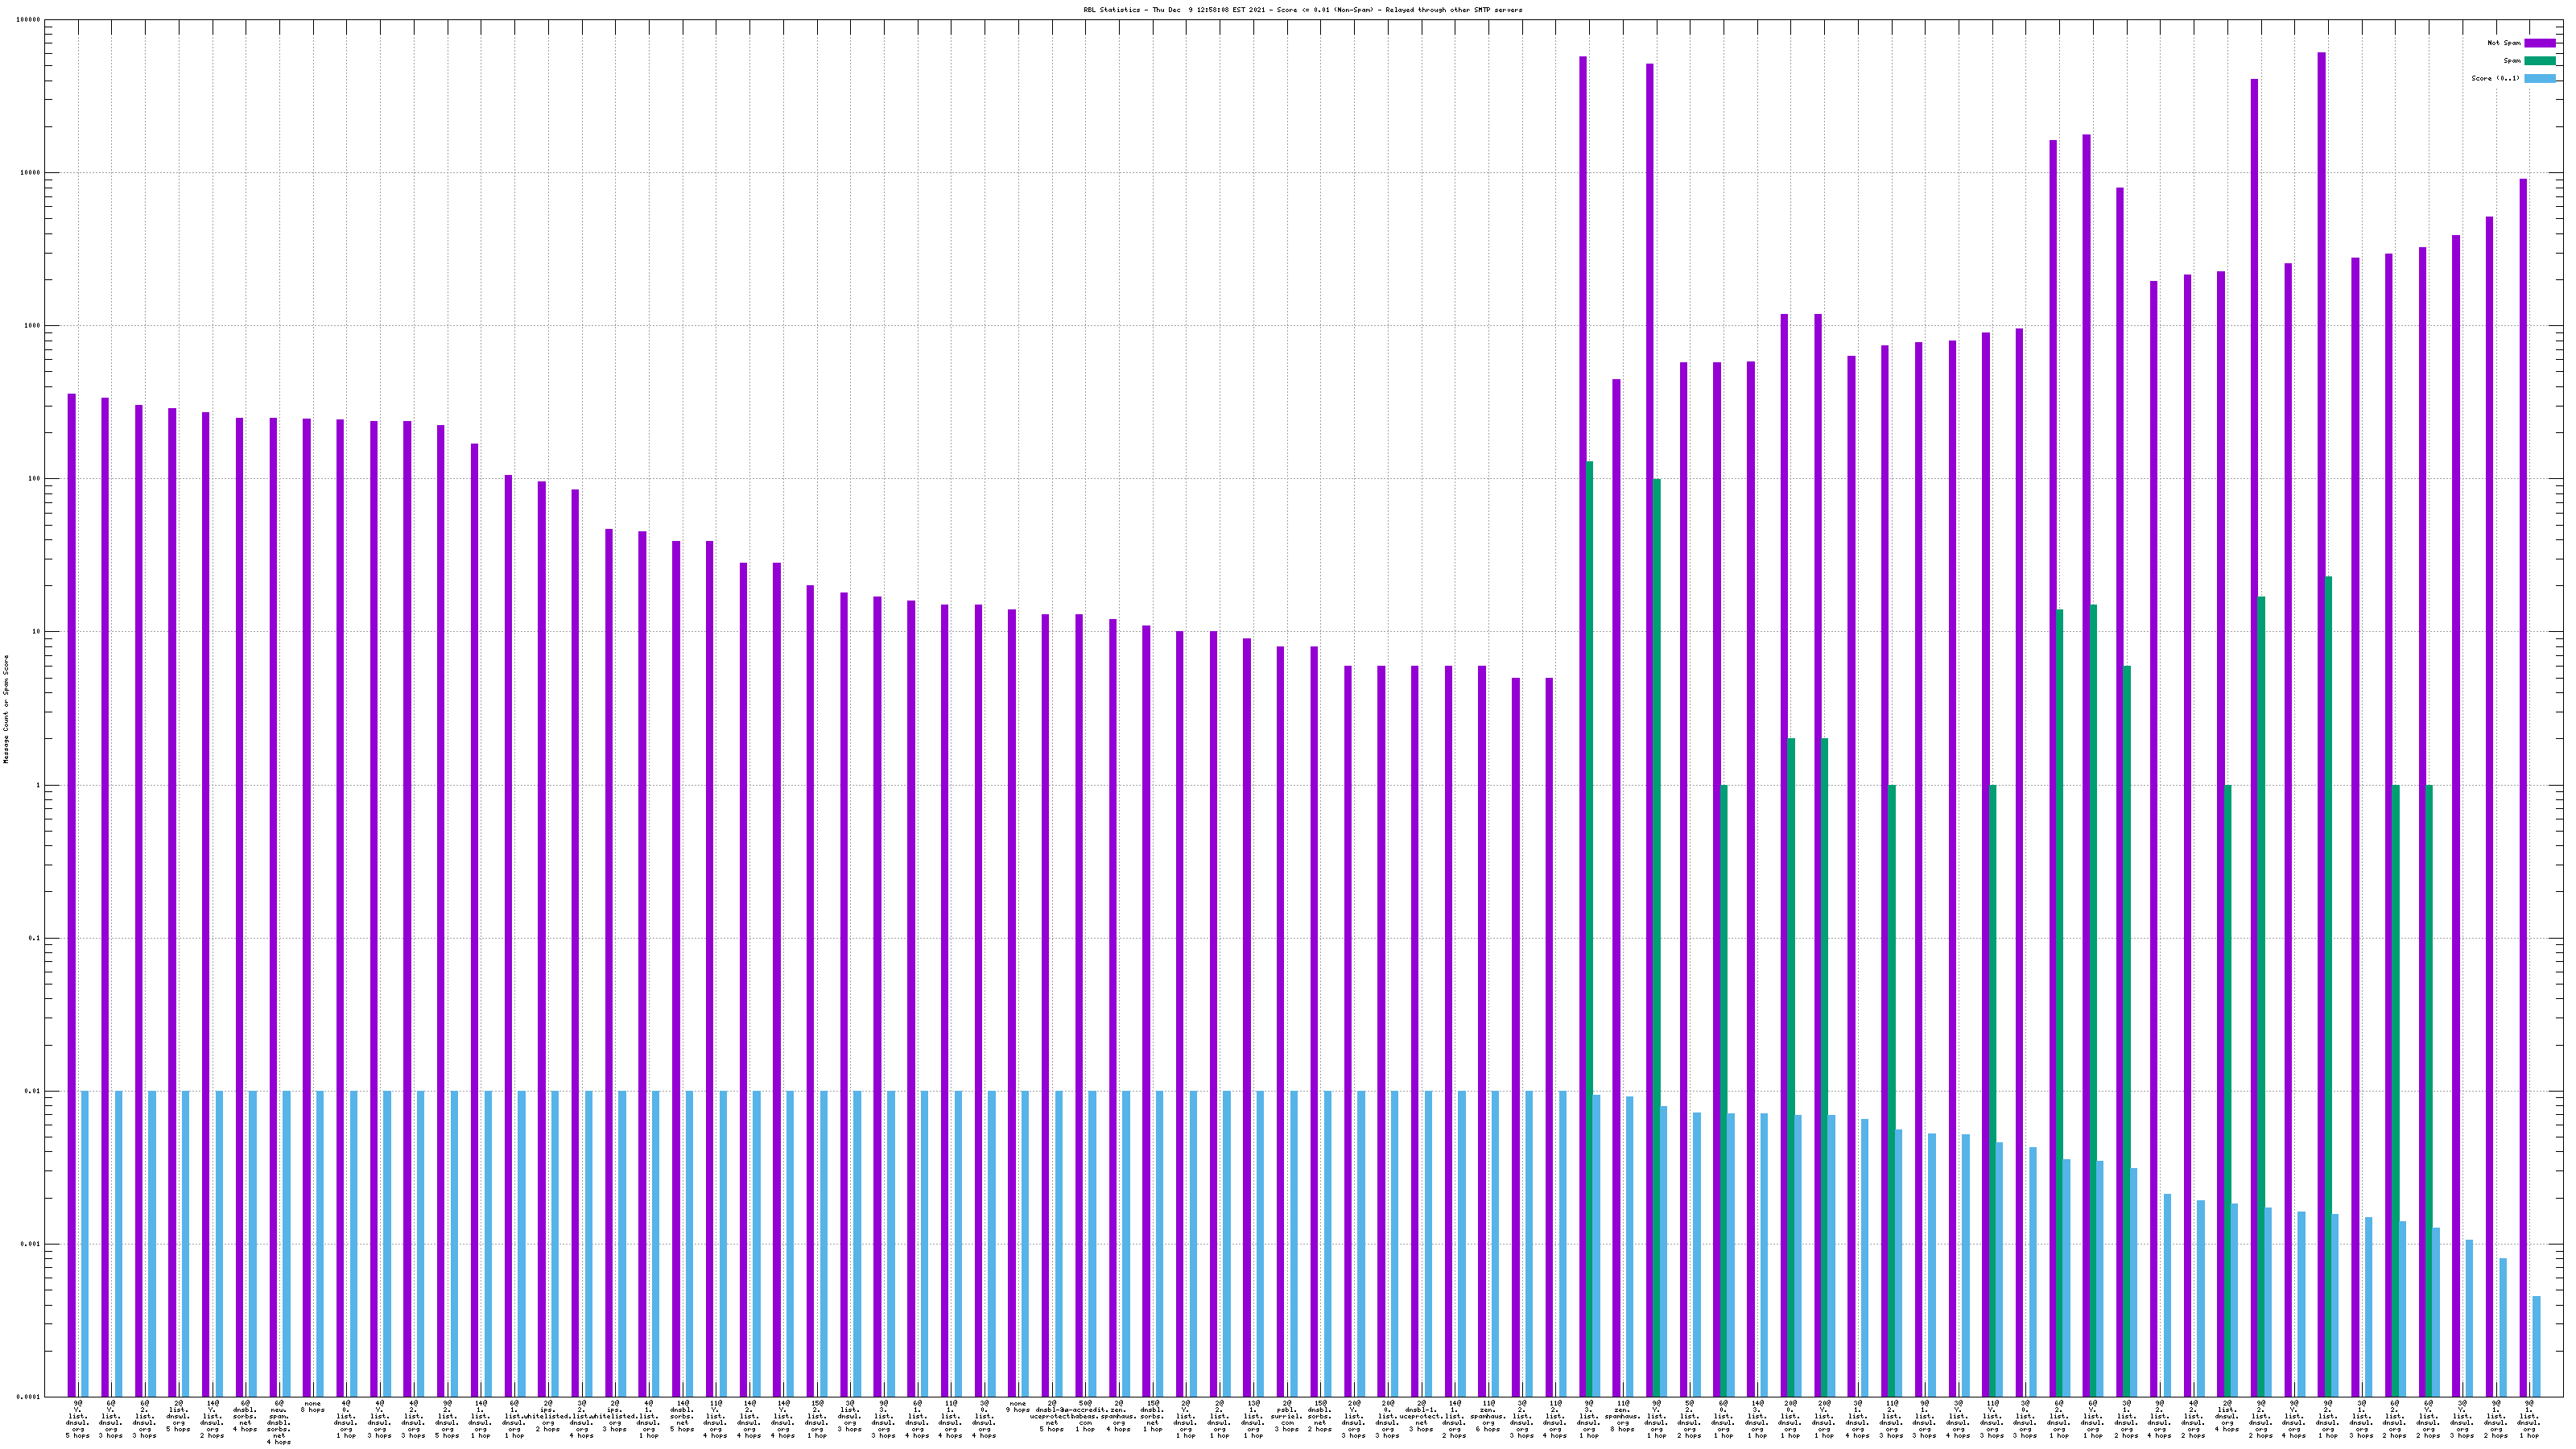Click the RBL Statistics chart title
Screen dimensions: 2576x1449
click(x=1302, y=9)
